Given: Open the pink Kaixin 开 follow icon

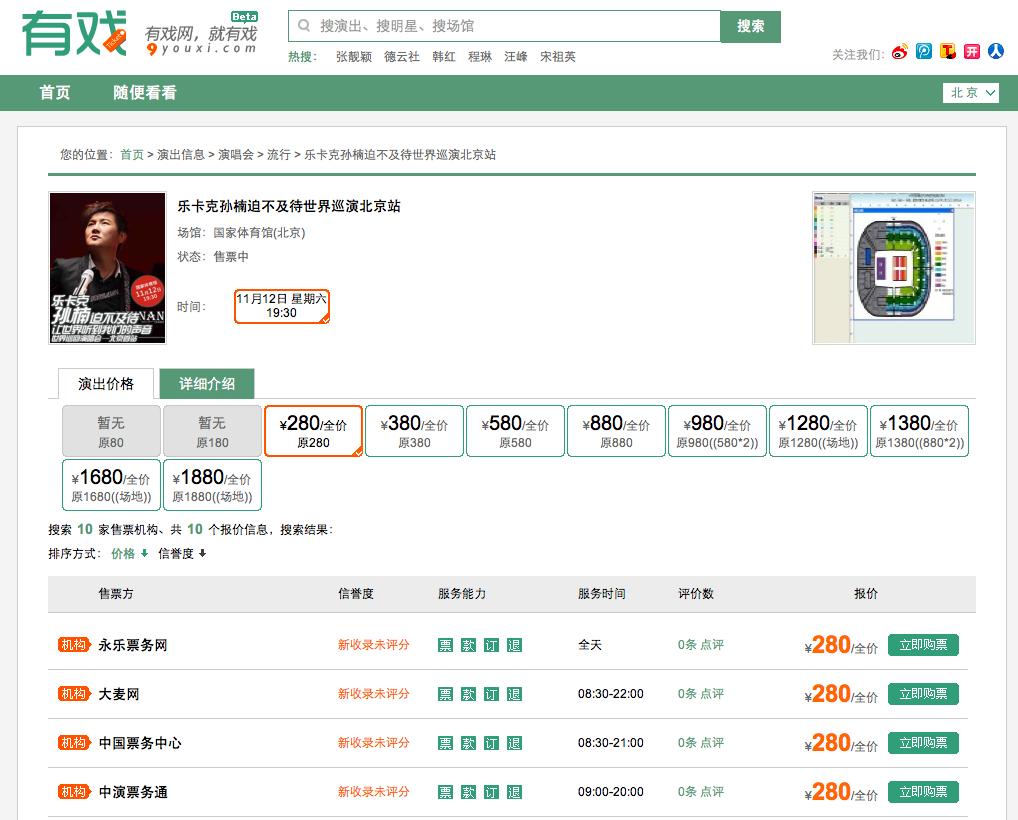Looking at the screenshot, I should click(972, 51).
